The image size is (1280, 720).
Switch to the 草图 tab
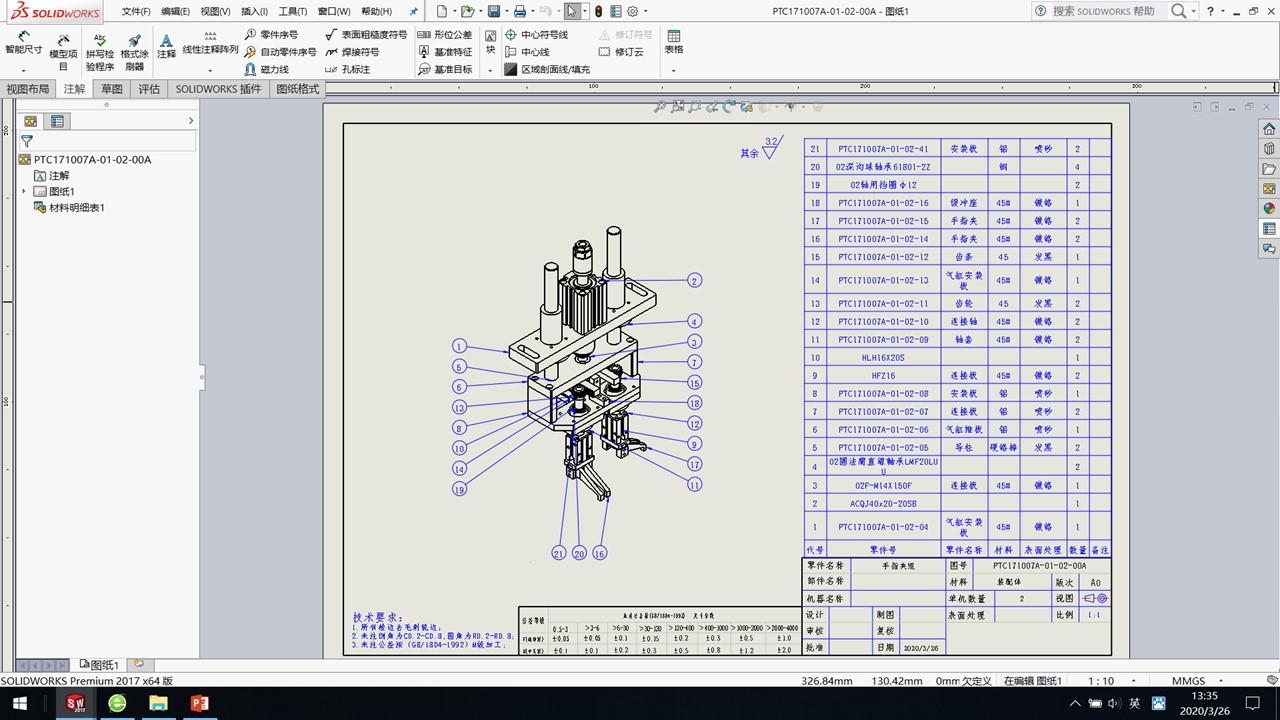click(x=111, y=89)
